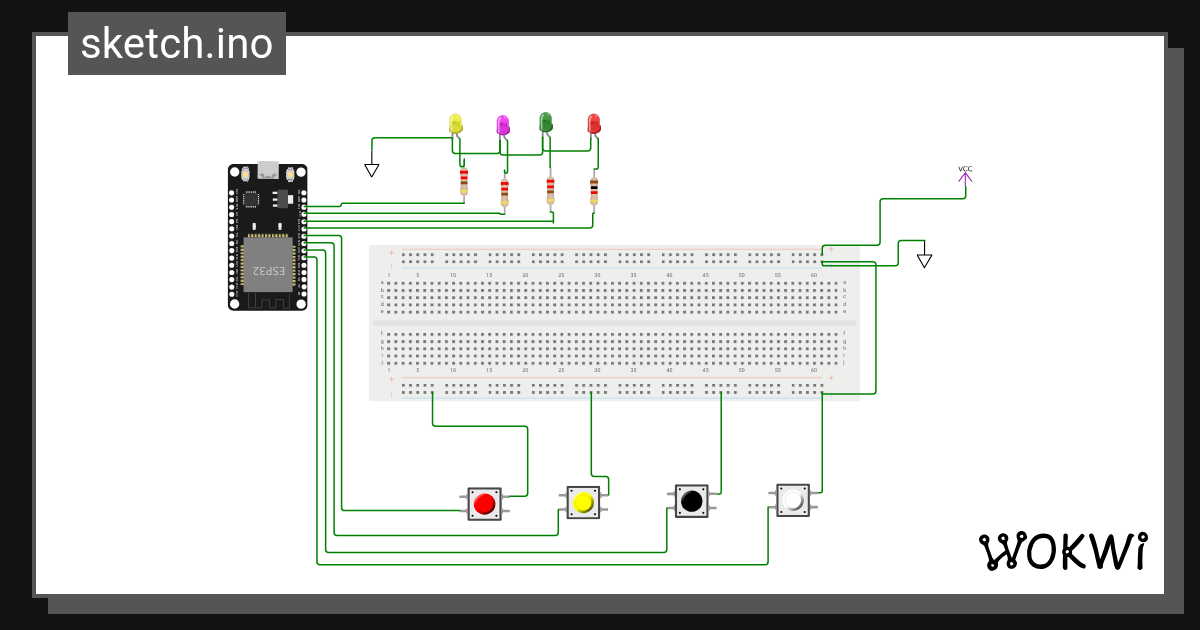Click the resistor below the magenta LED

tap(504, 190)
